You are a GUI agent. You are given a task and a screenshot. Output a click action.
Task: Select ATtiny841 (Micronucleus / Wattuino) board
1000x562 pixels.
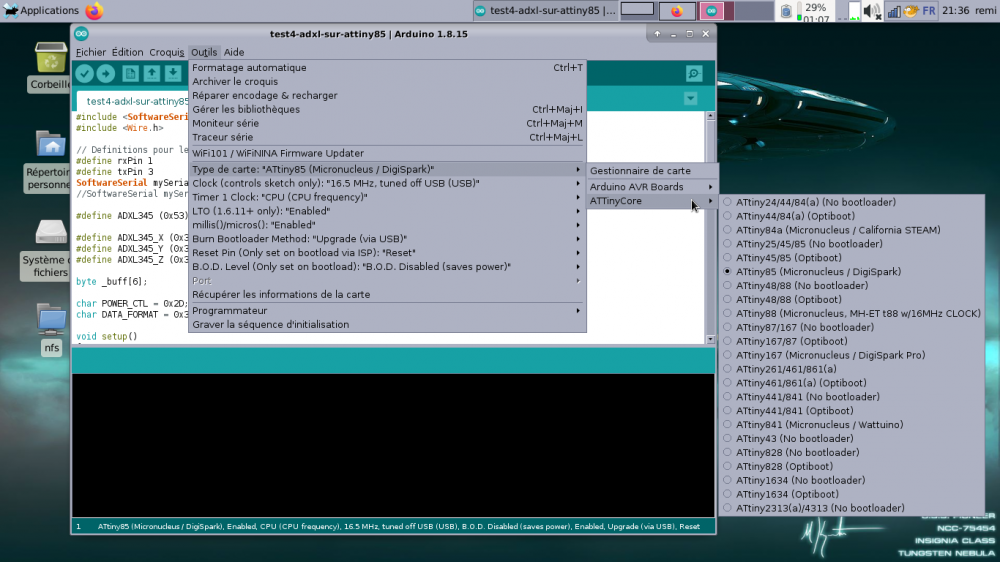click(x=851, y=425)
